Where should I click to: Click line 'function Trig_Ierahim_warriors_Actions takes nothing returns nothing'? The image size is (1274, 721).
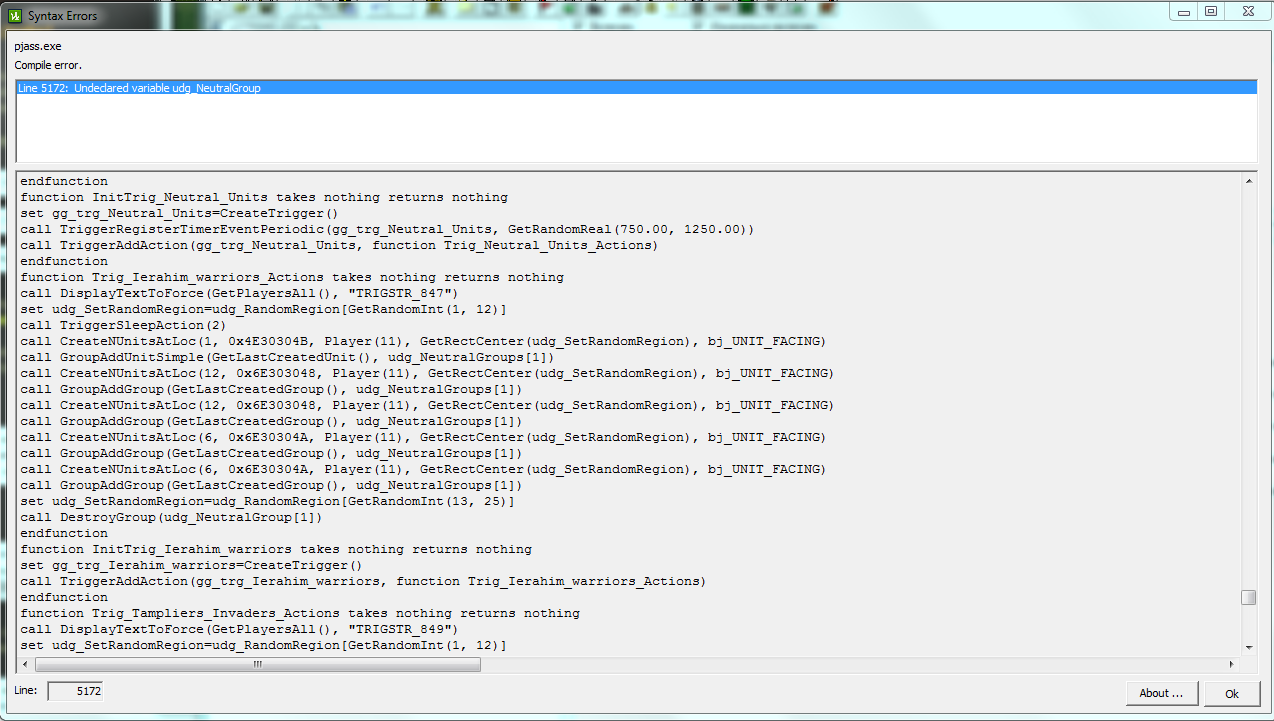pos(292,277)
